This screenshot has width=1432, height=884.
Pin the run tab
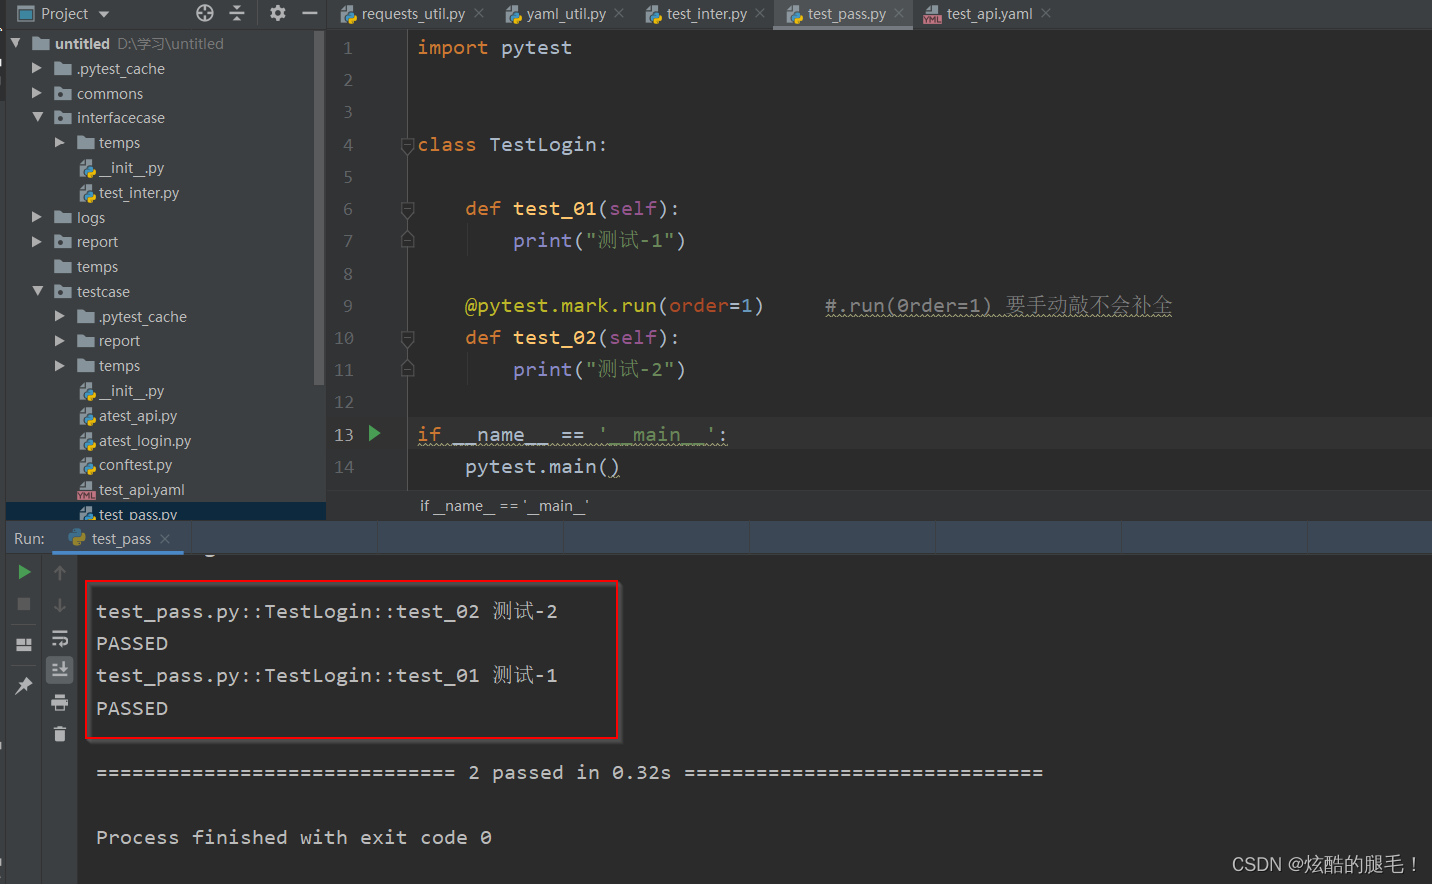[24, 685]
